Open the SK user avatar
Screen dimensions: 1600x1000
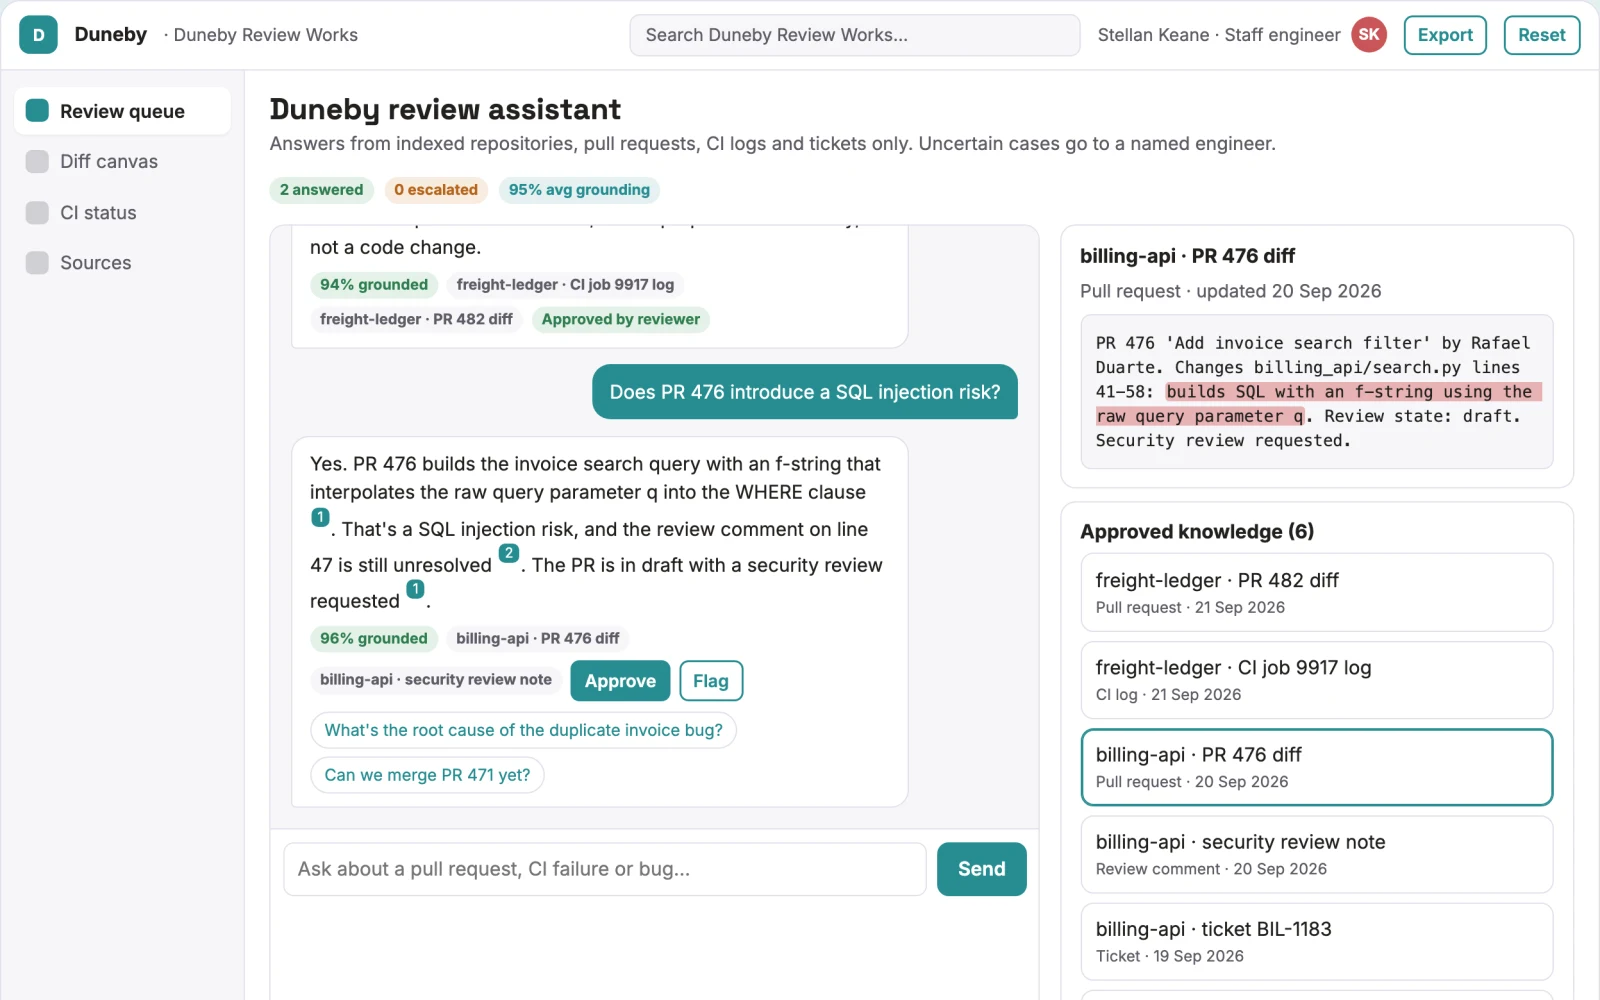click(x=1369, y=35)
